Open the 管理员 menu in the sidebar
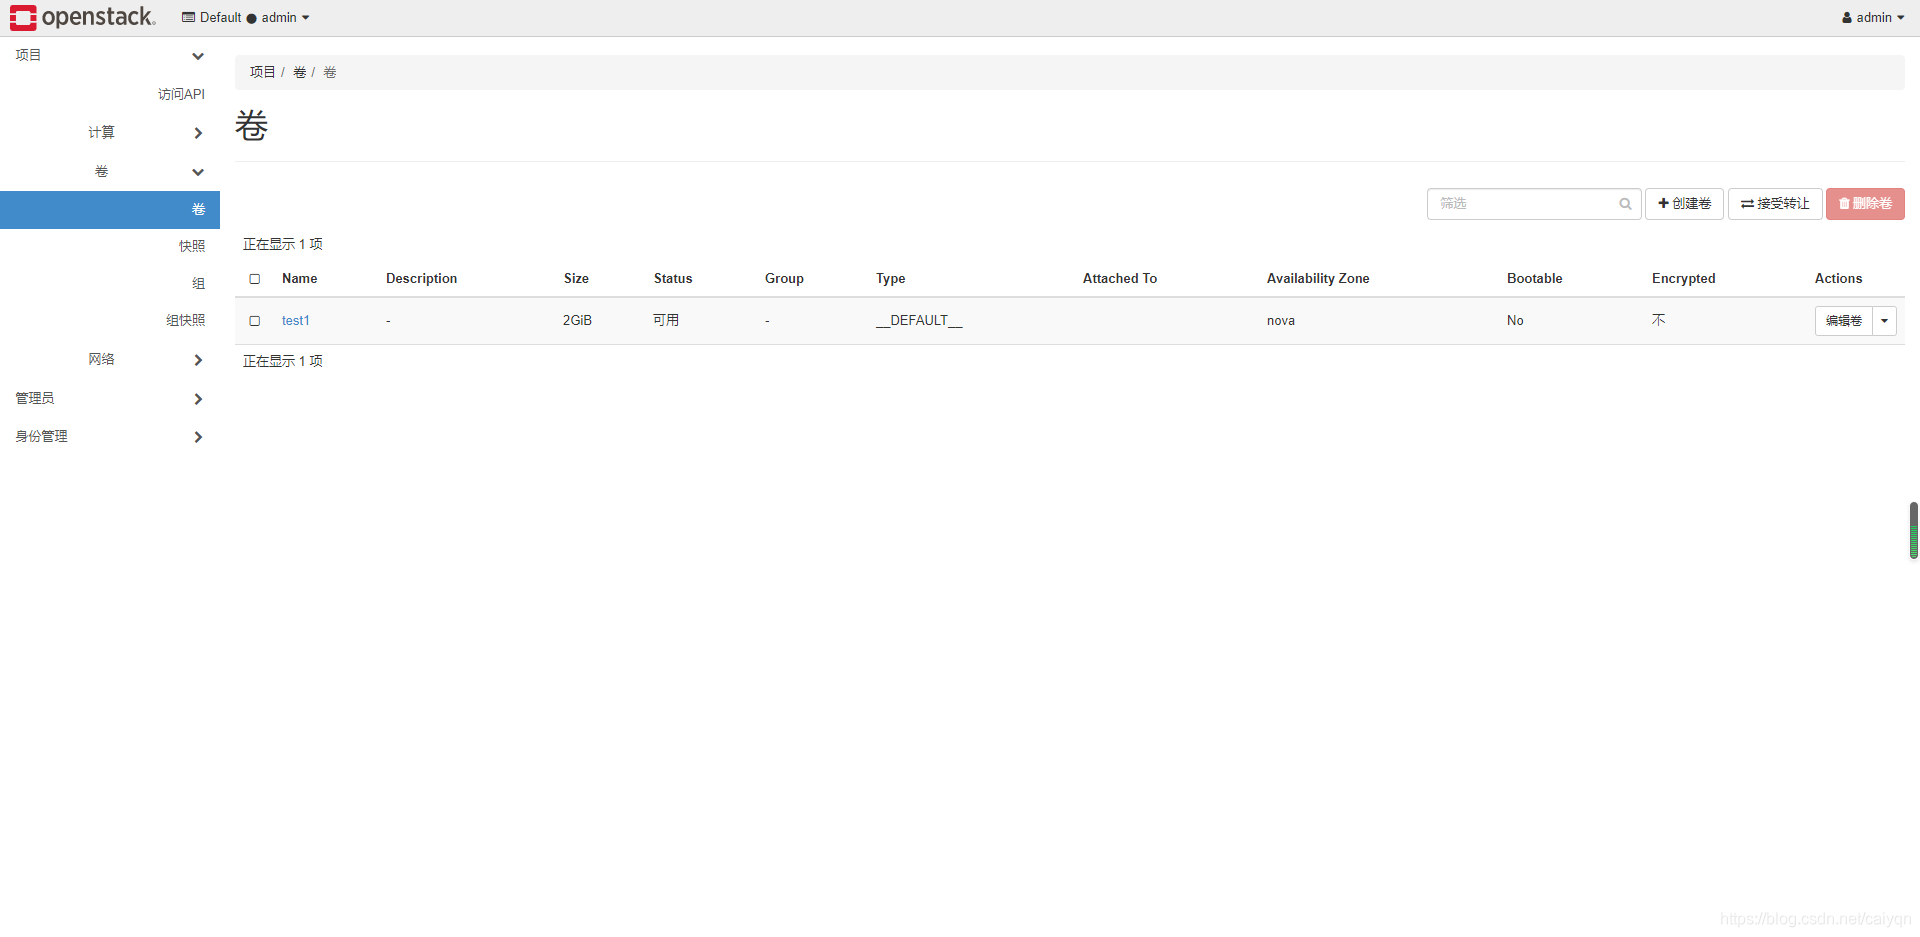Image resolution: width=1920 pixels, height=937 pixels. coord(35,398)
